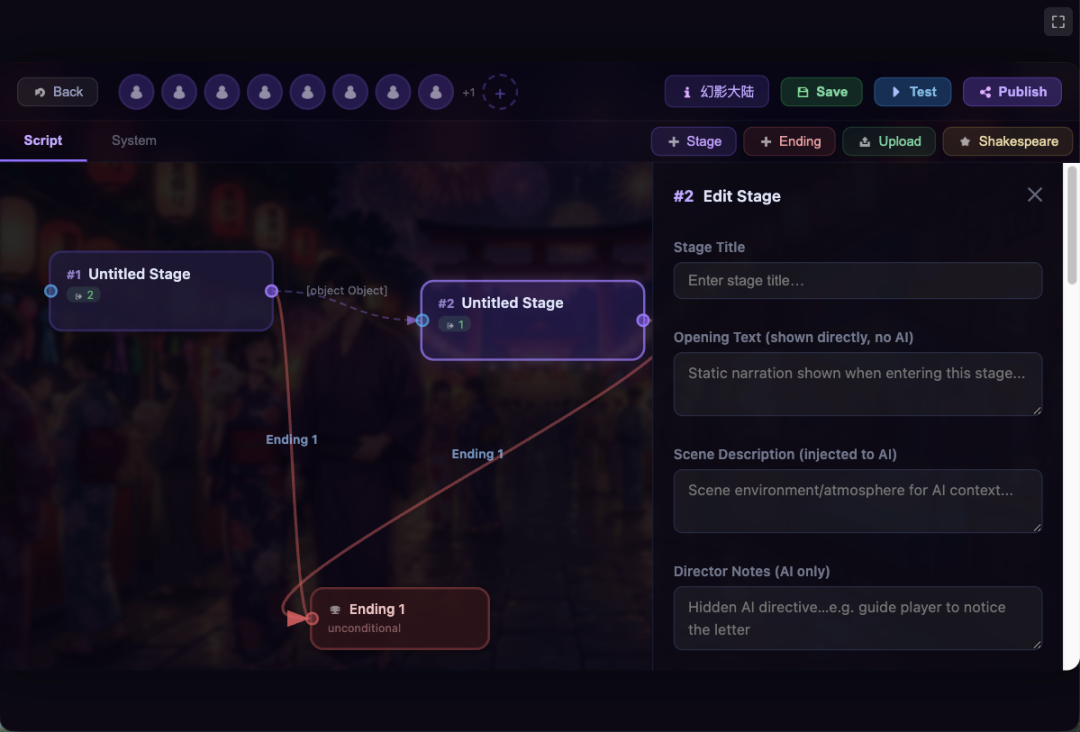Open the System tab

point(134,141)
